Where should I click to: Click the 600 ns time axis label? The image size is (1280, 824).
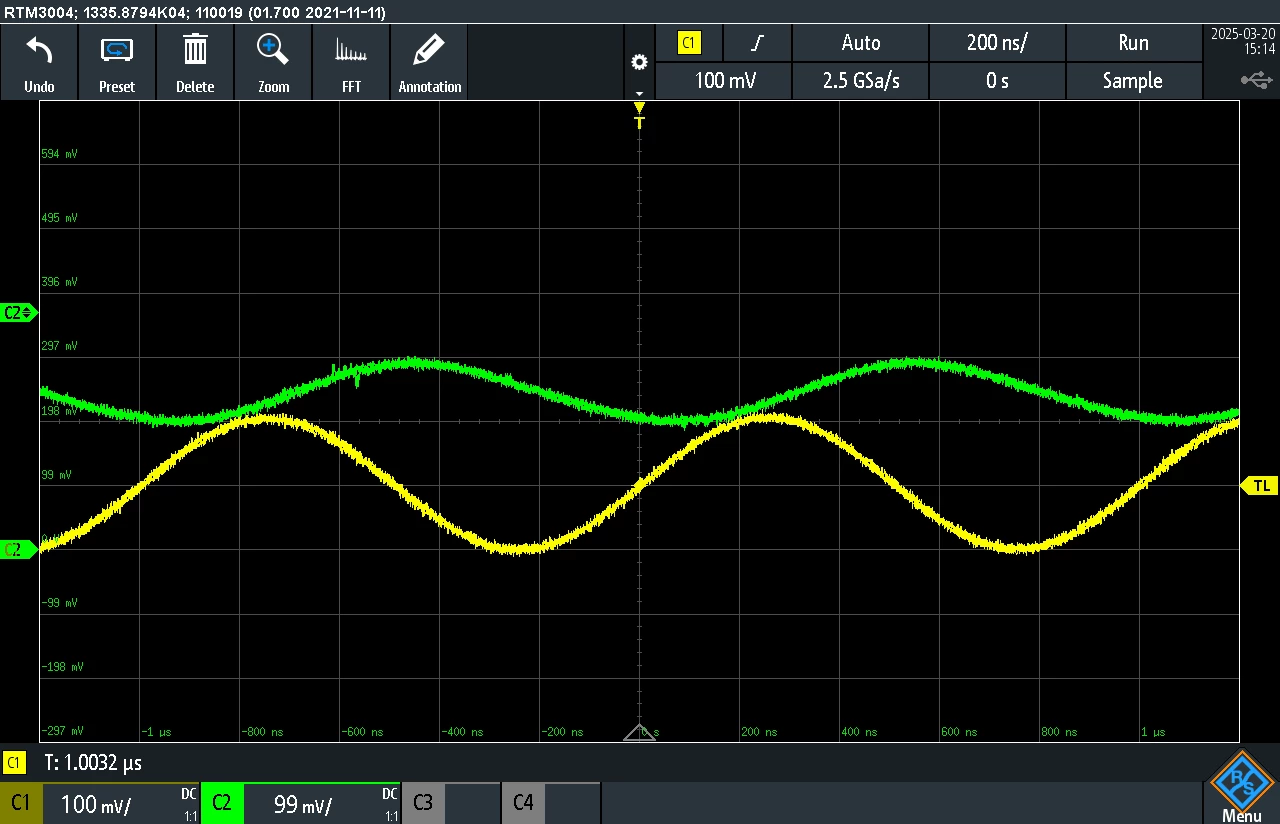[x=959, y=732]
